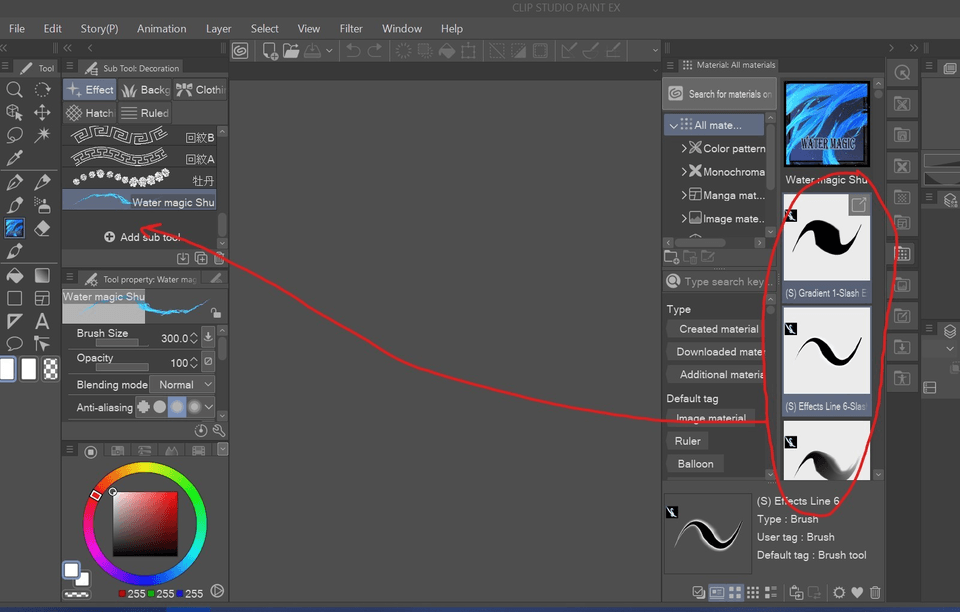Apply the Ruler default tag
The image size is (960, 612).
click(687, 440)
